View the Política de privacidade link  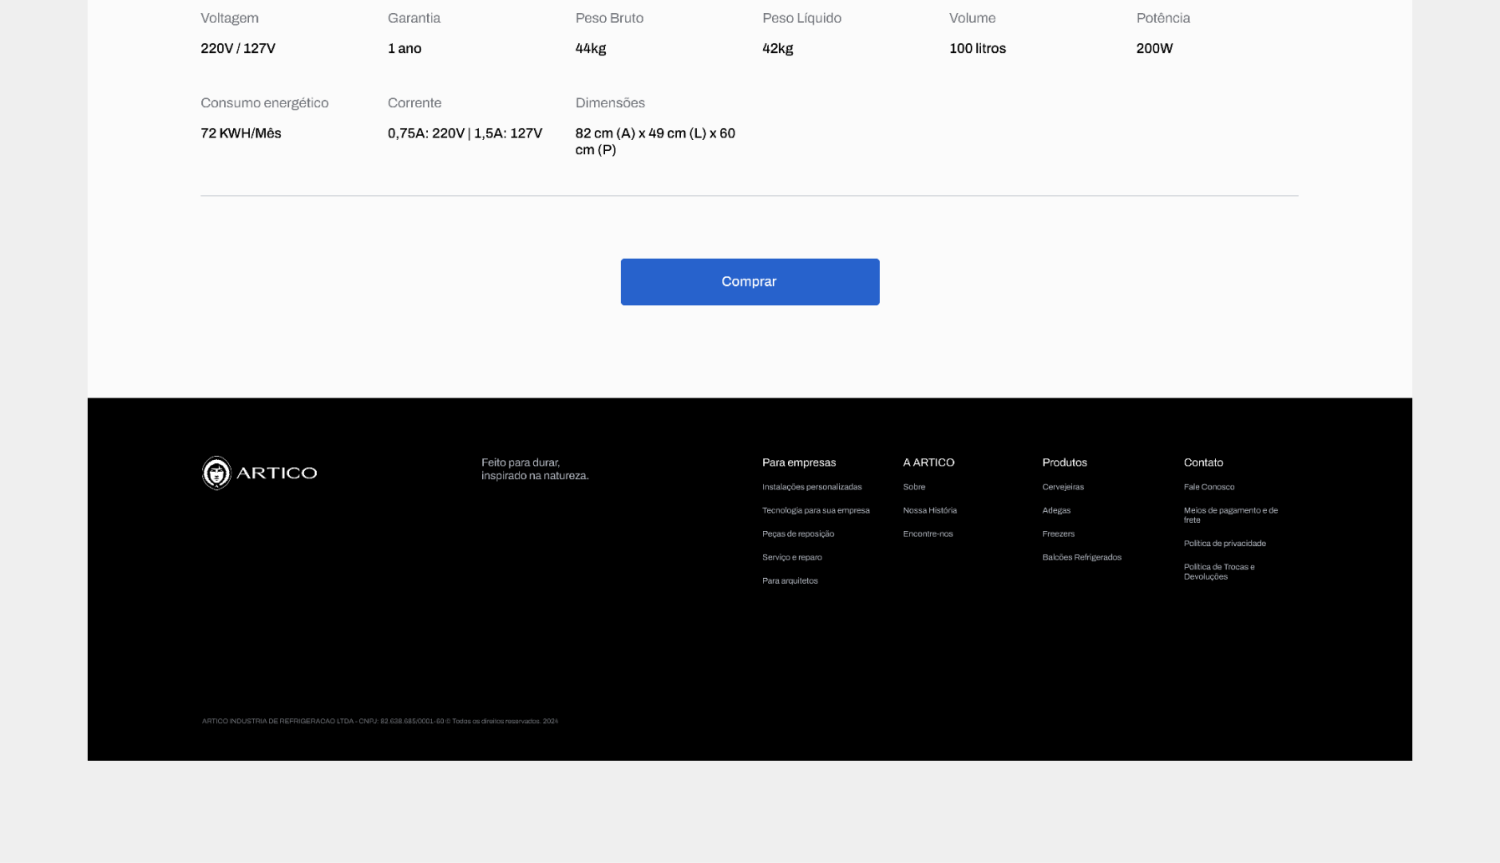(x=1224, y=544)
